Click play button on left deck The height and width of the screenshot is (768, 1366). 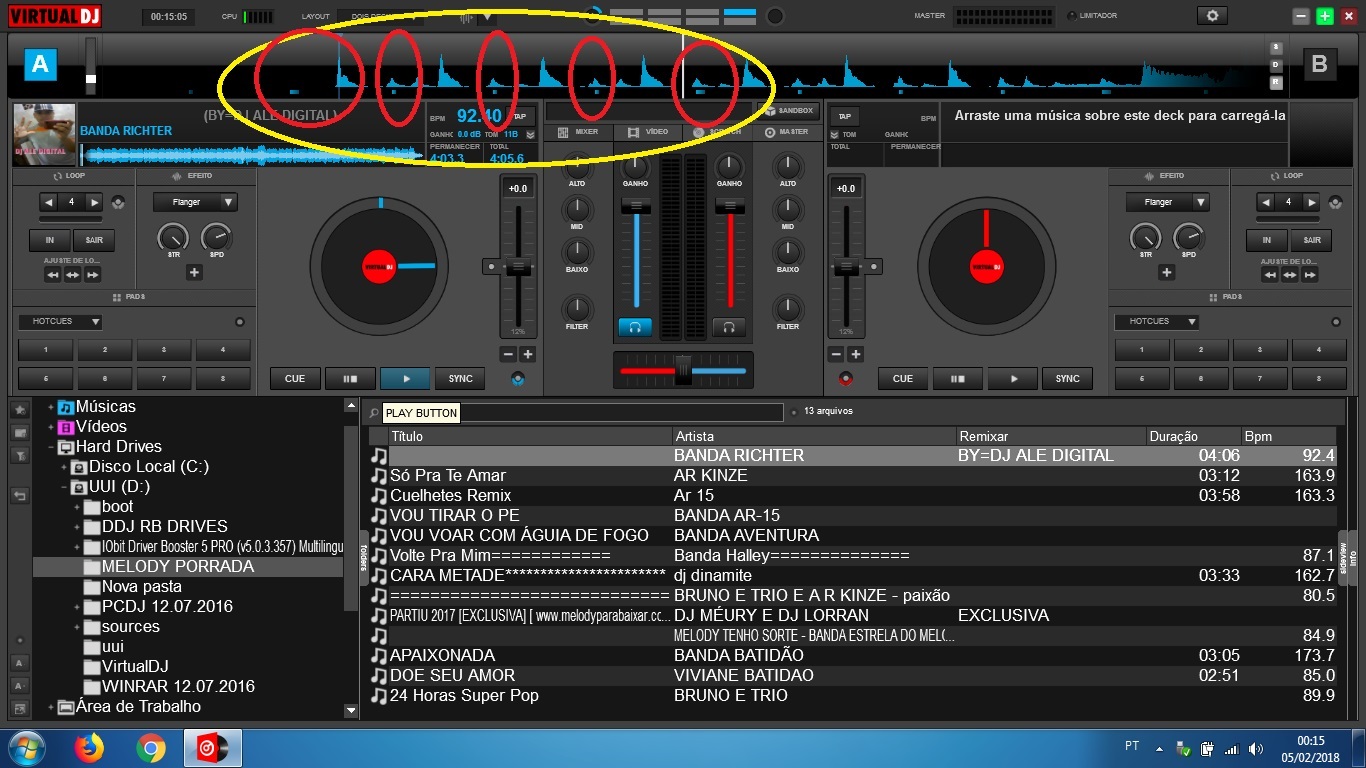coord(405,379)
